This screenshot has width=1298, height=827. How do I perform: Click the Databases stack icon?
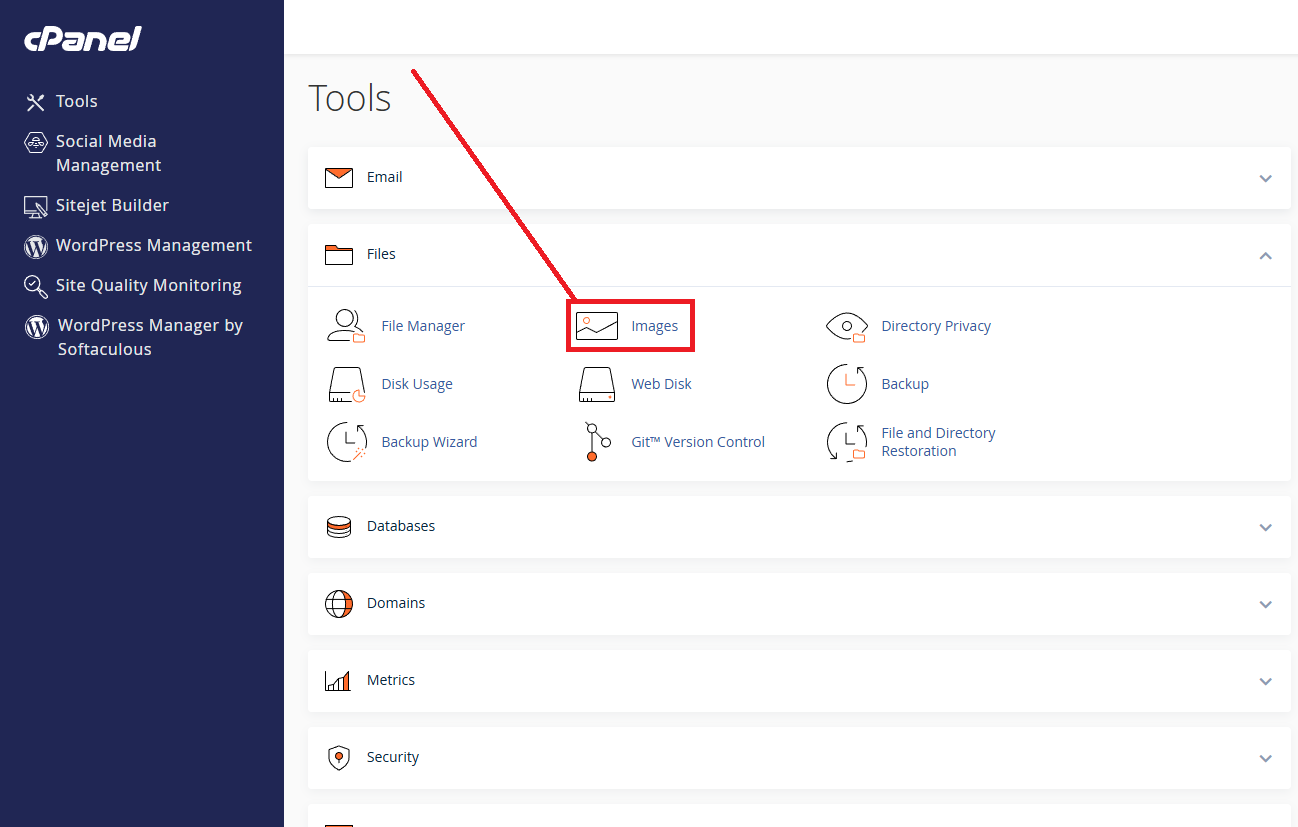pyautogui.click(x=339, y=527)
